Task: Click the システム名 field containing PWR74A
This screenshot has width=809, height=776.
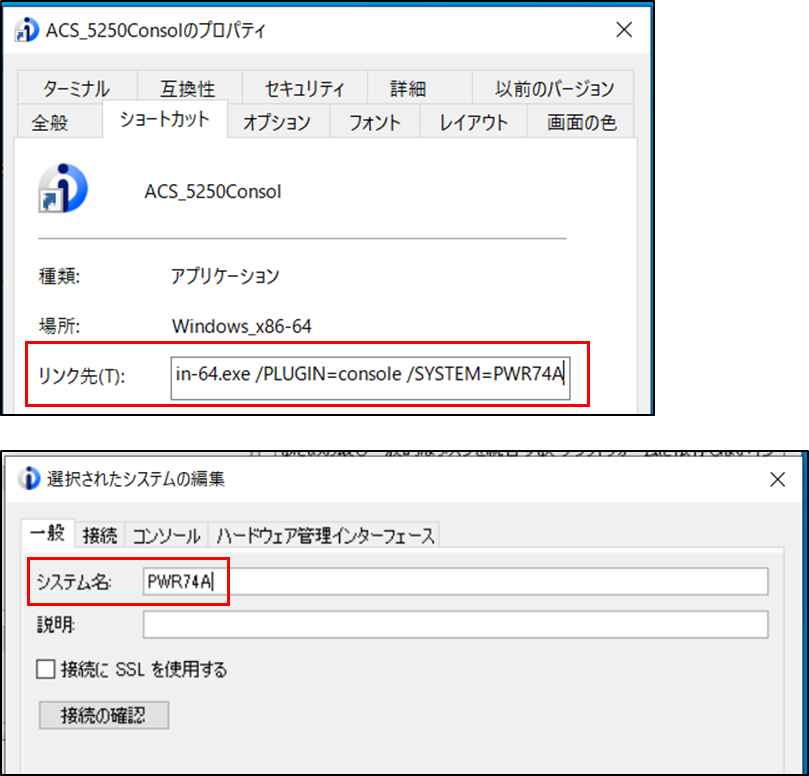Action: click(456, 581)
